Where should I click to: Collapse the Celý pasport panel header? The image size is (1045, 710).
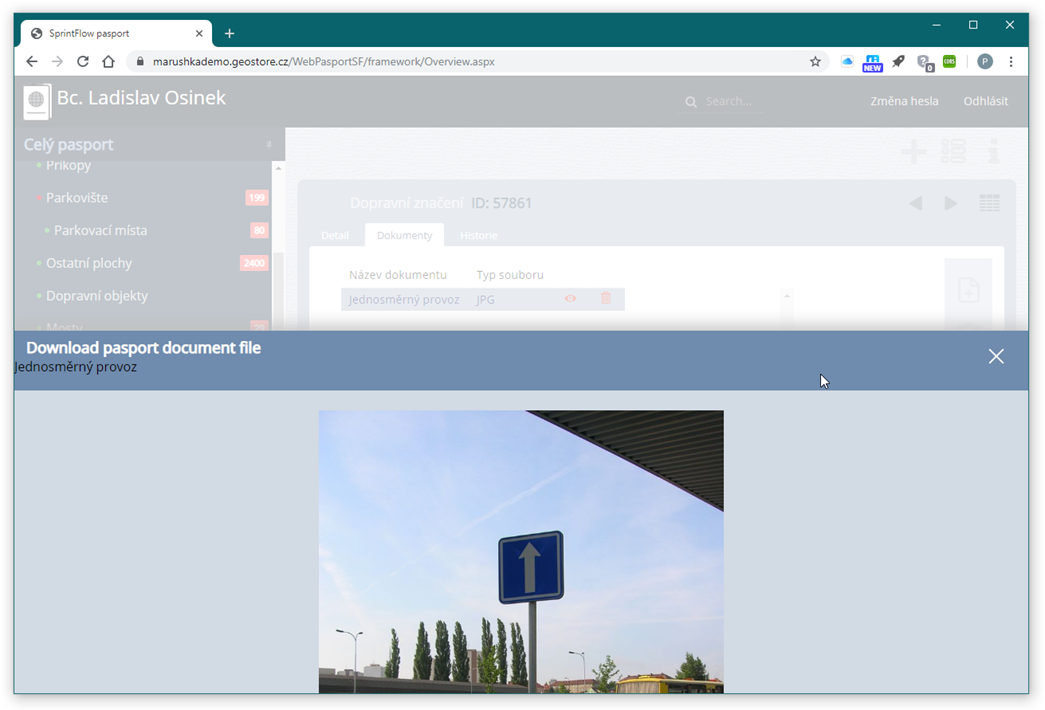(269, 144)
